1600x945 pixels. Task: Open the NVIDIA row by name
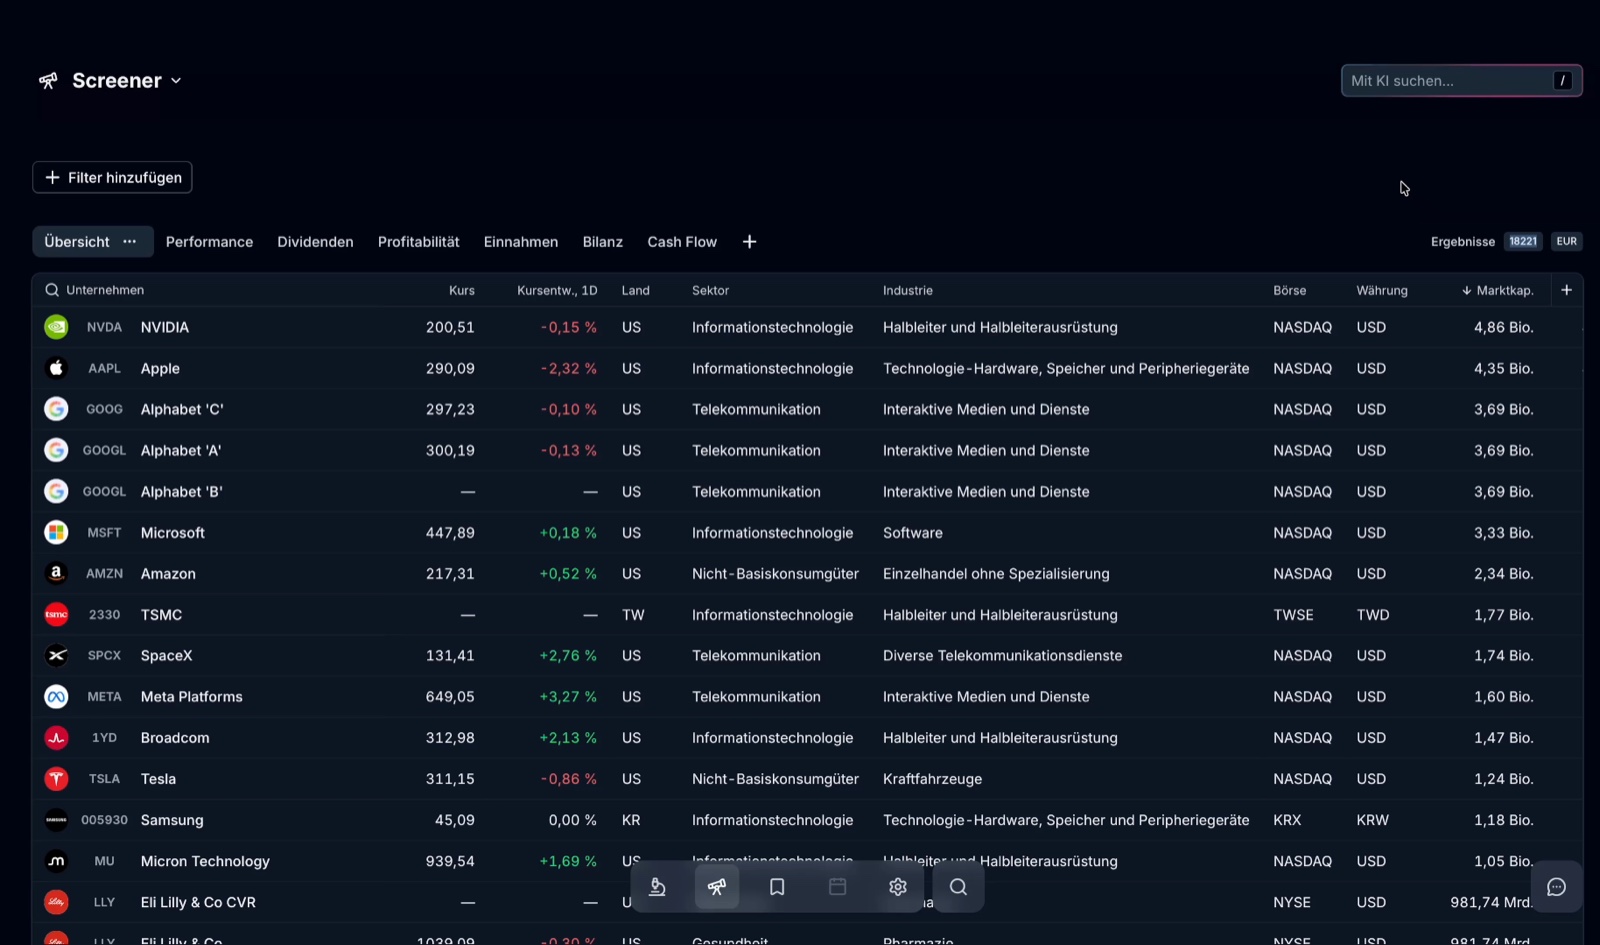click(165, 327)
